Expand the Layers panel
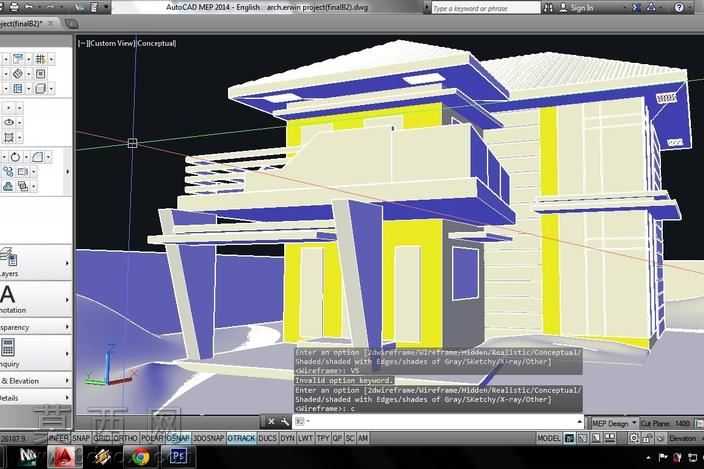The image size is (704, 469). tap(67, 263)
